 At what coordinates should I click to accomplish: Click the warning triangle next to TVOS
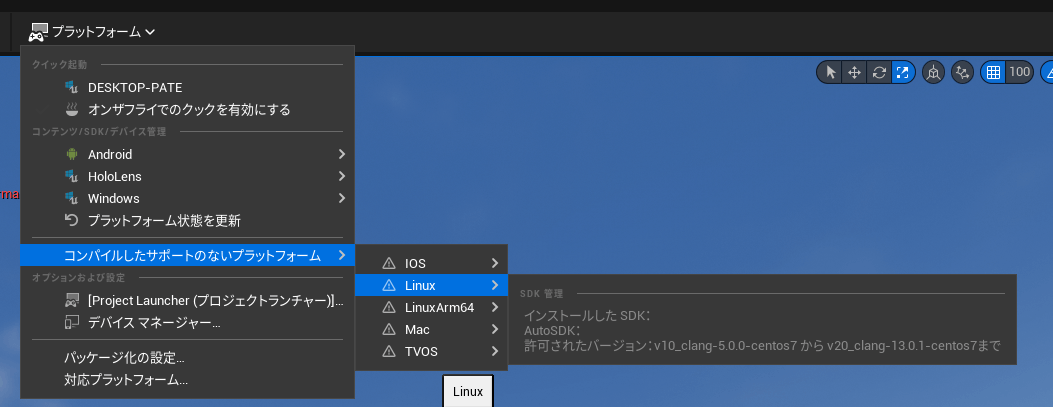(389, 351)
